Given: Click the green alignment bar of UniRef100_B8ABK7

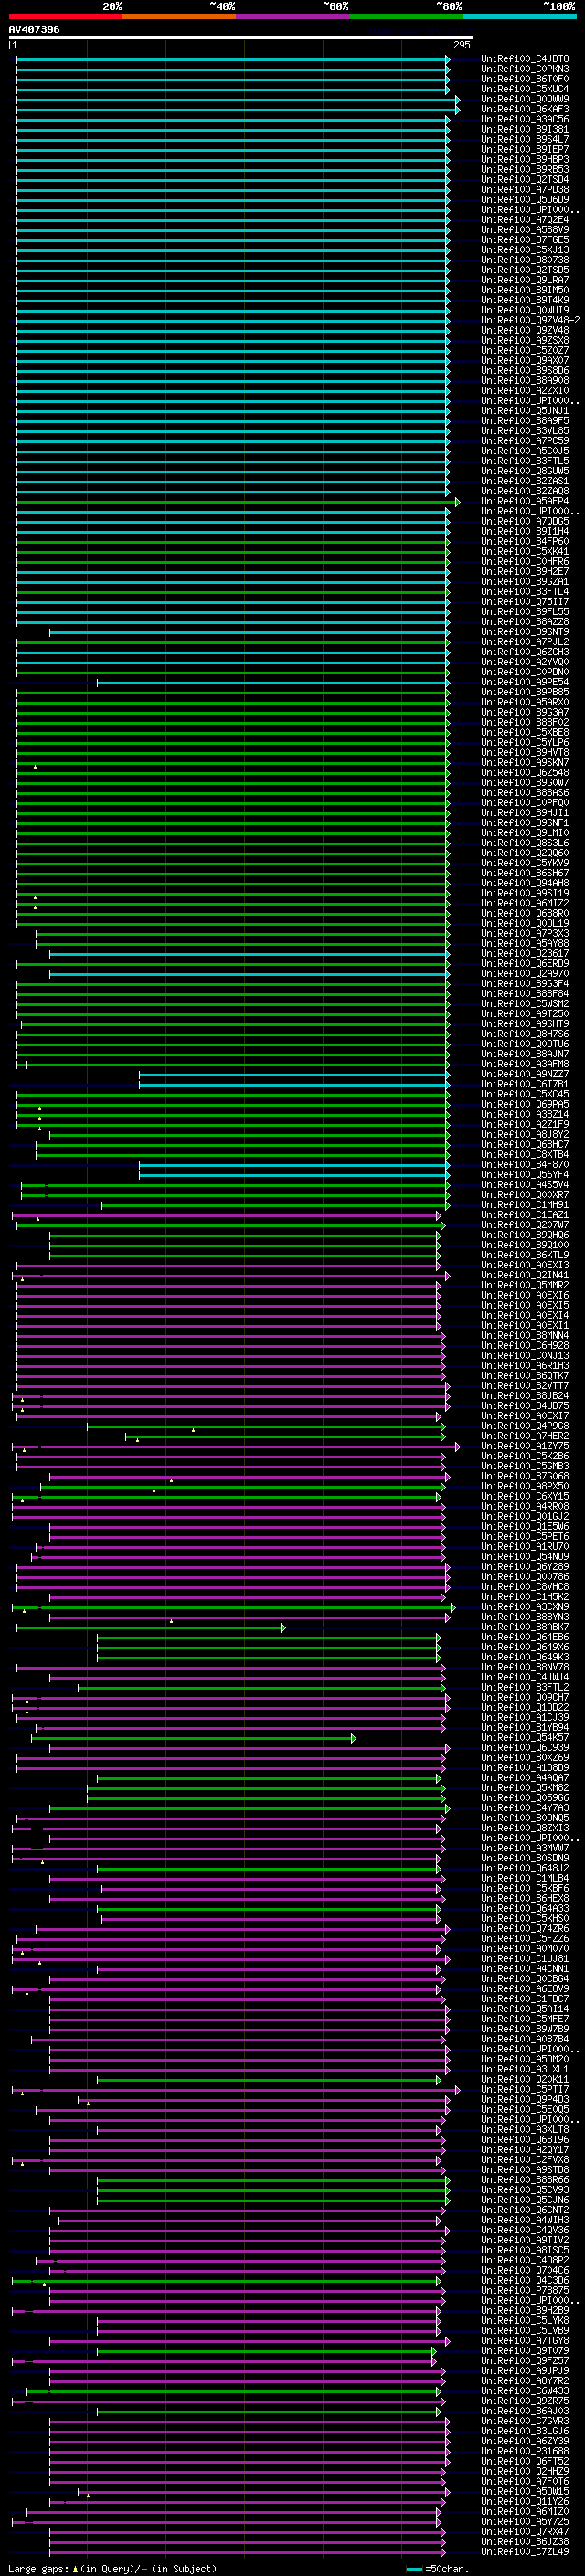Looking at the screenshot, I should click(x=150, y=1628).
